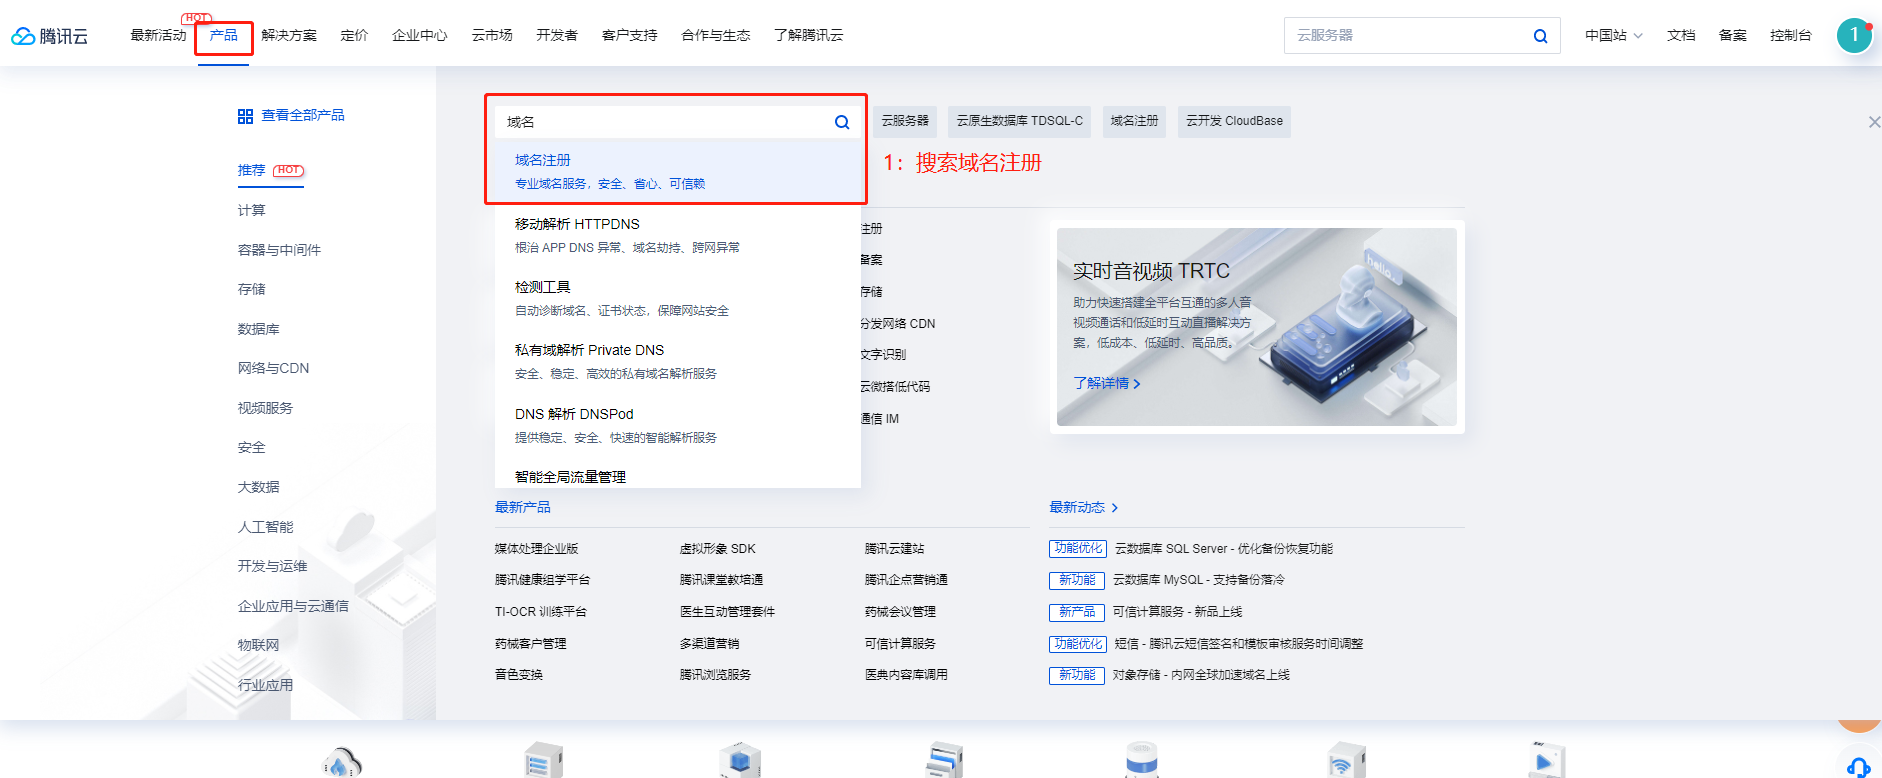Click the grid icon beside 查看全部产品
This screenshot has width=1882, height=778.
click(x=245, y=116)
